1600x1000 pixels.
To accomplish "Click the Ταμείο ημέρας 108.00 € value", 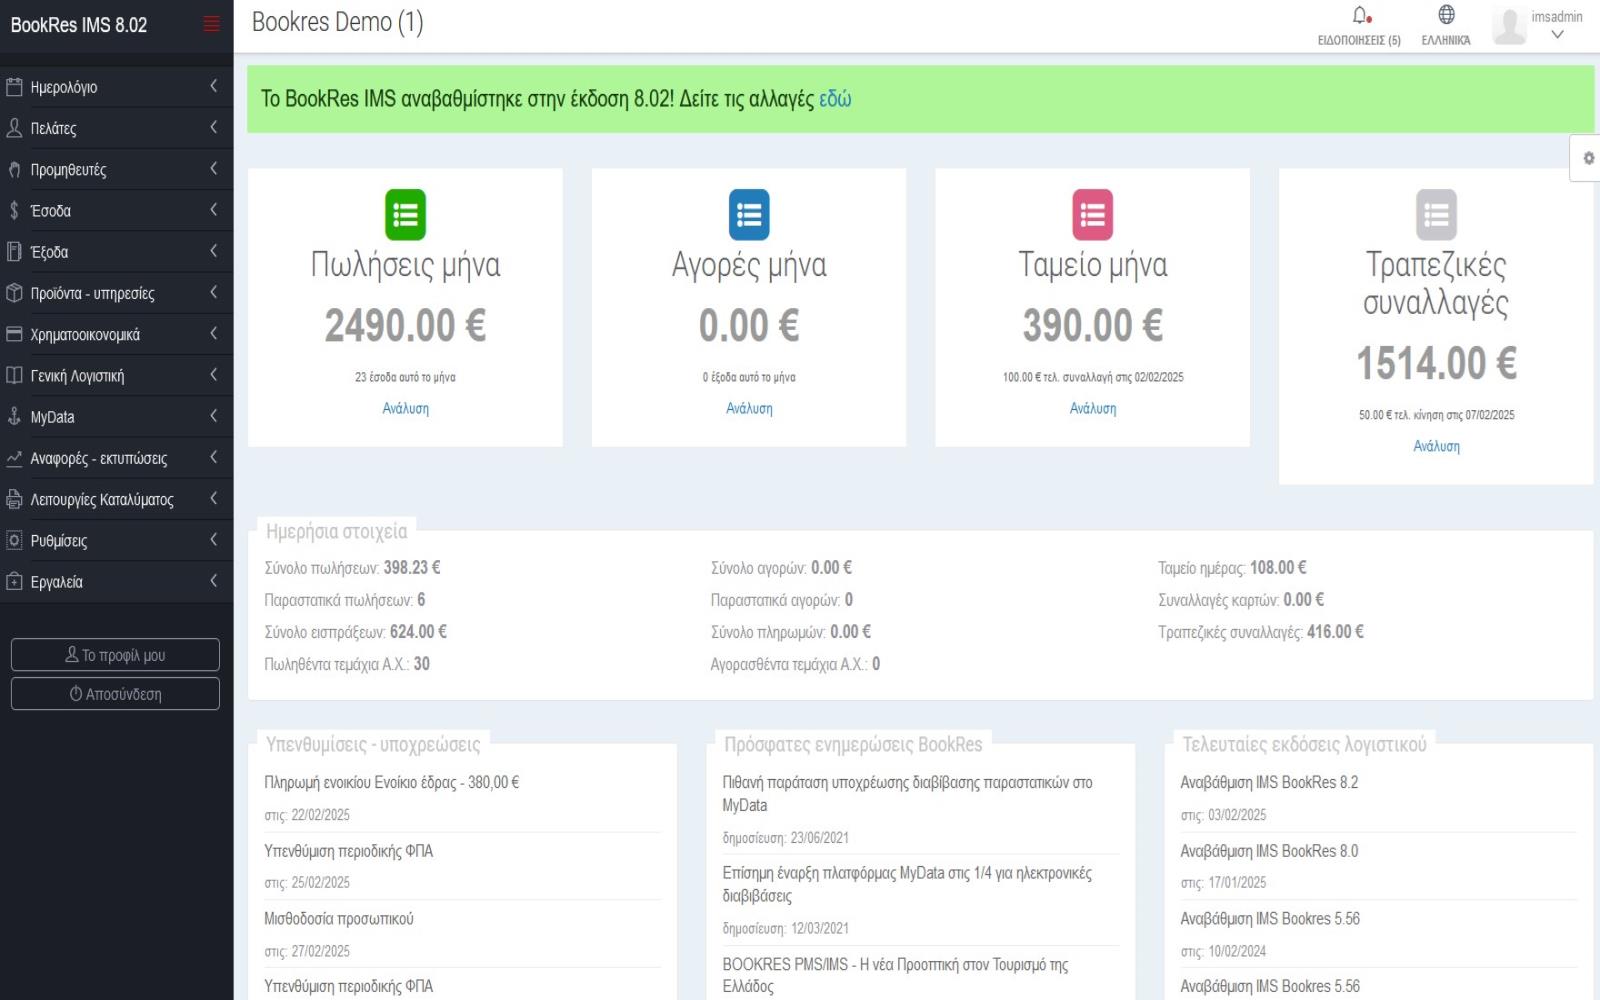I will point(1278,567).
